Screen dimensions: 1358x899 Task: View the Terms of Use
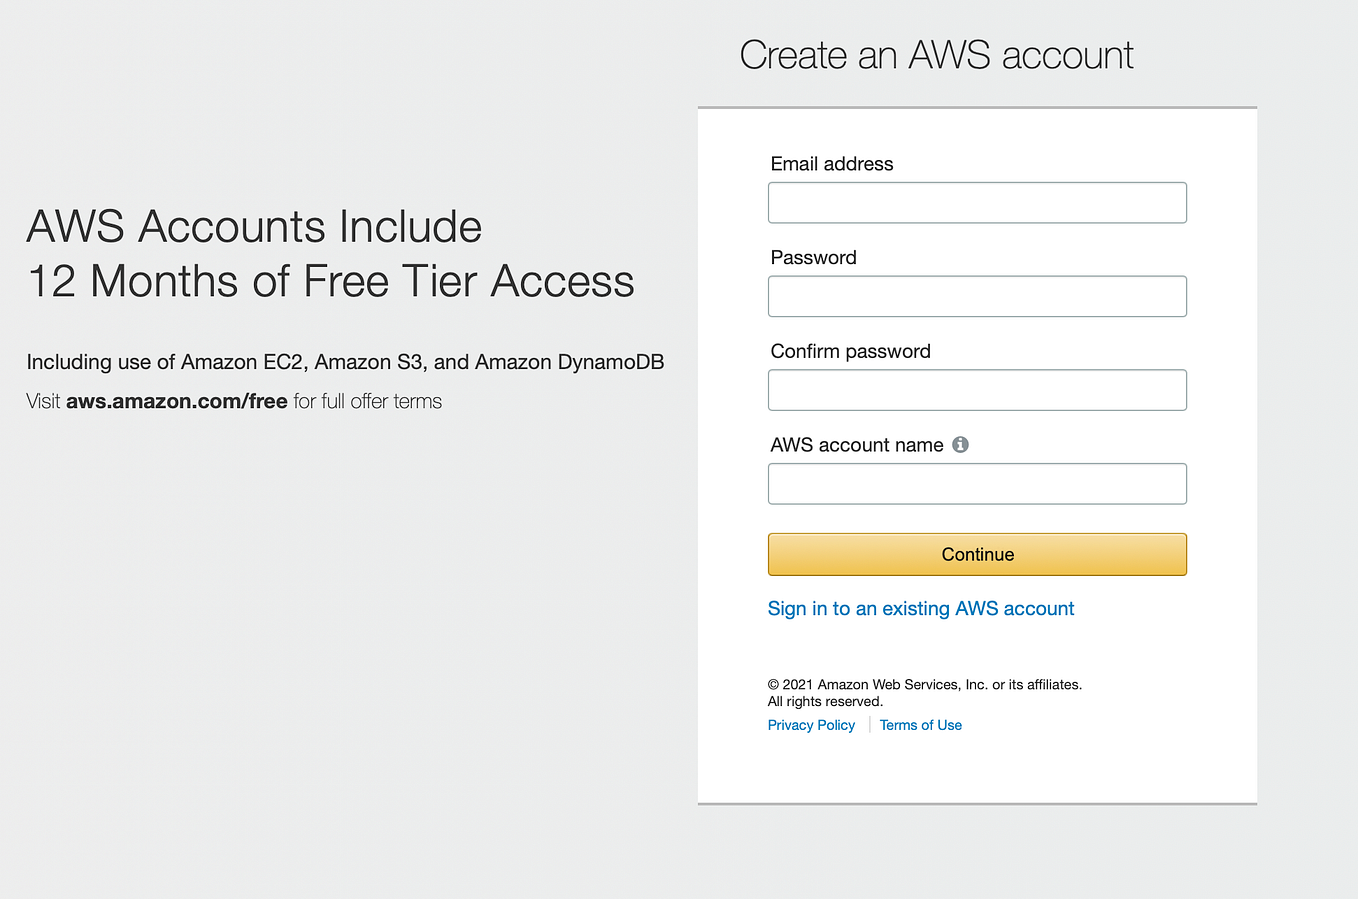tap(920, 724)
